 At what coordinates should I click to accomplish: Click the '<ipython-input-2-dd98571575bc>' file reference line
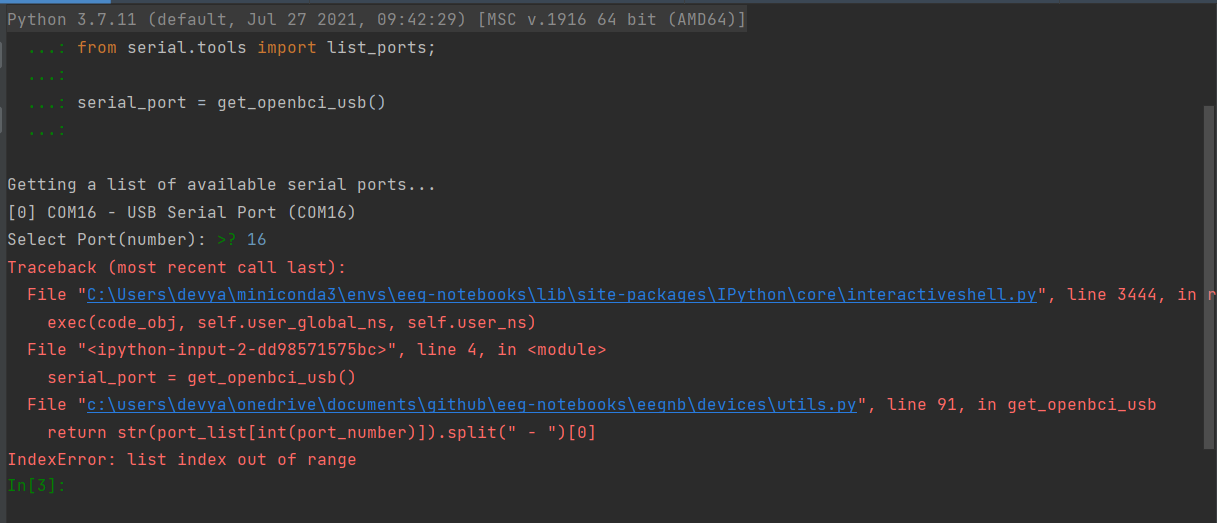click(x=317, y=350)
